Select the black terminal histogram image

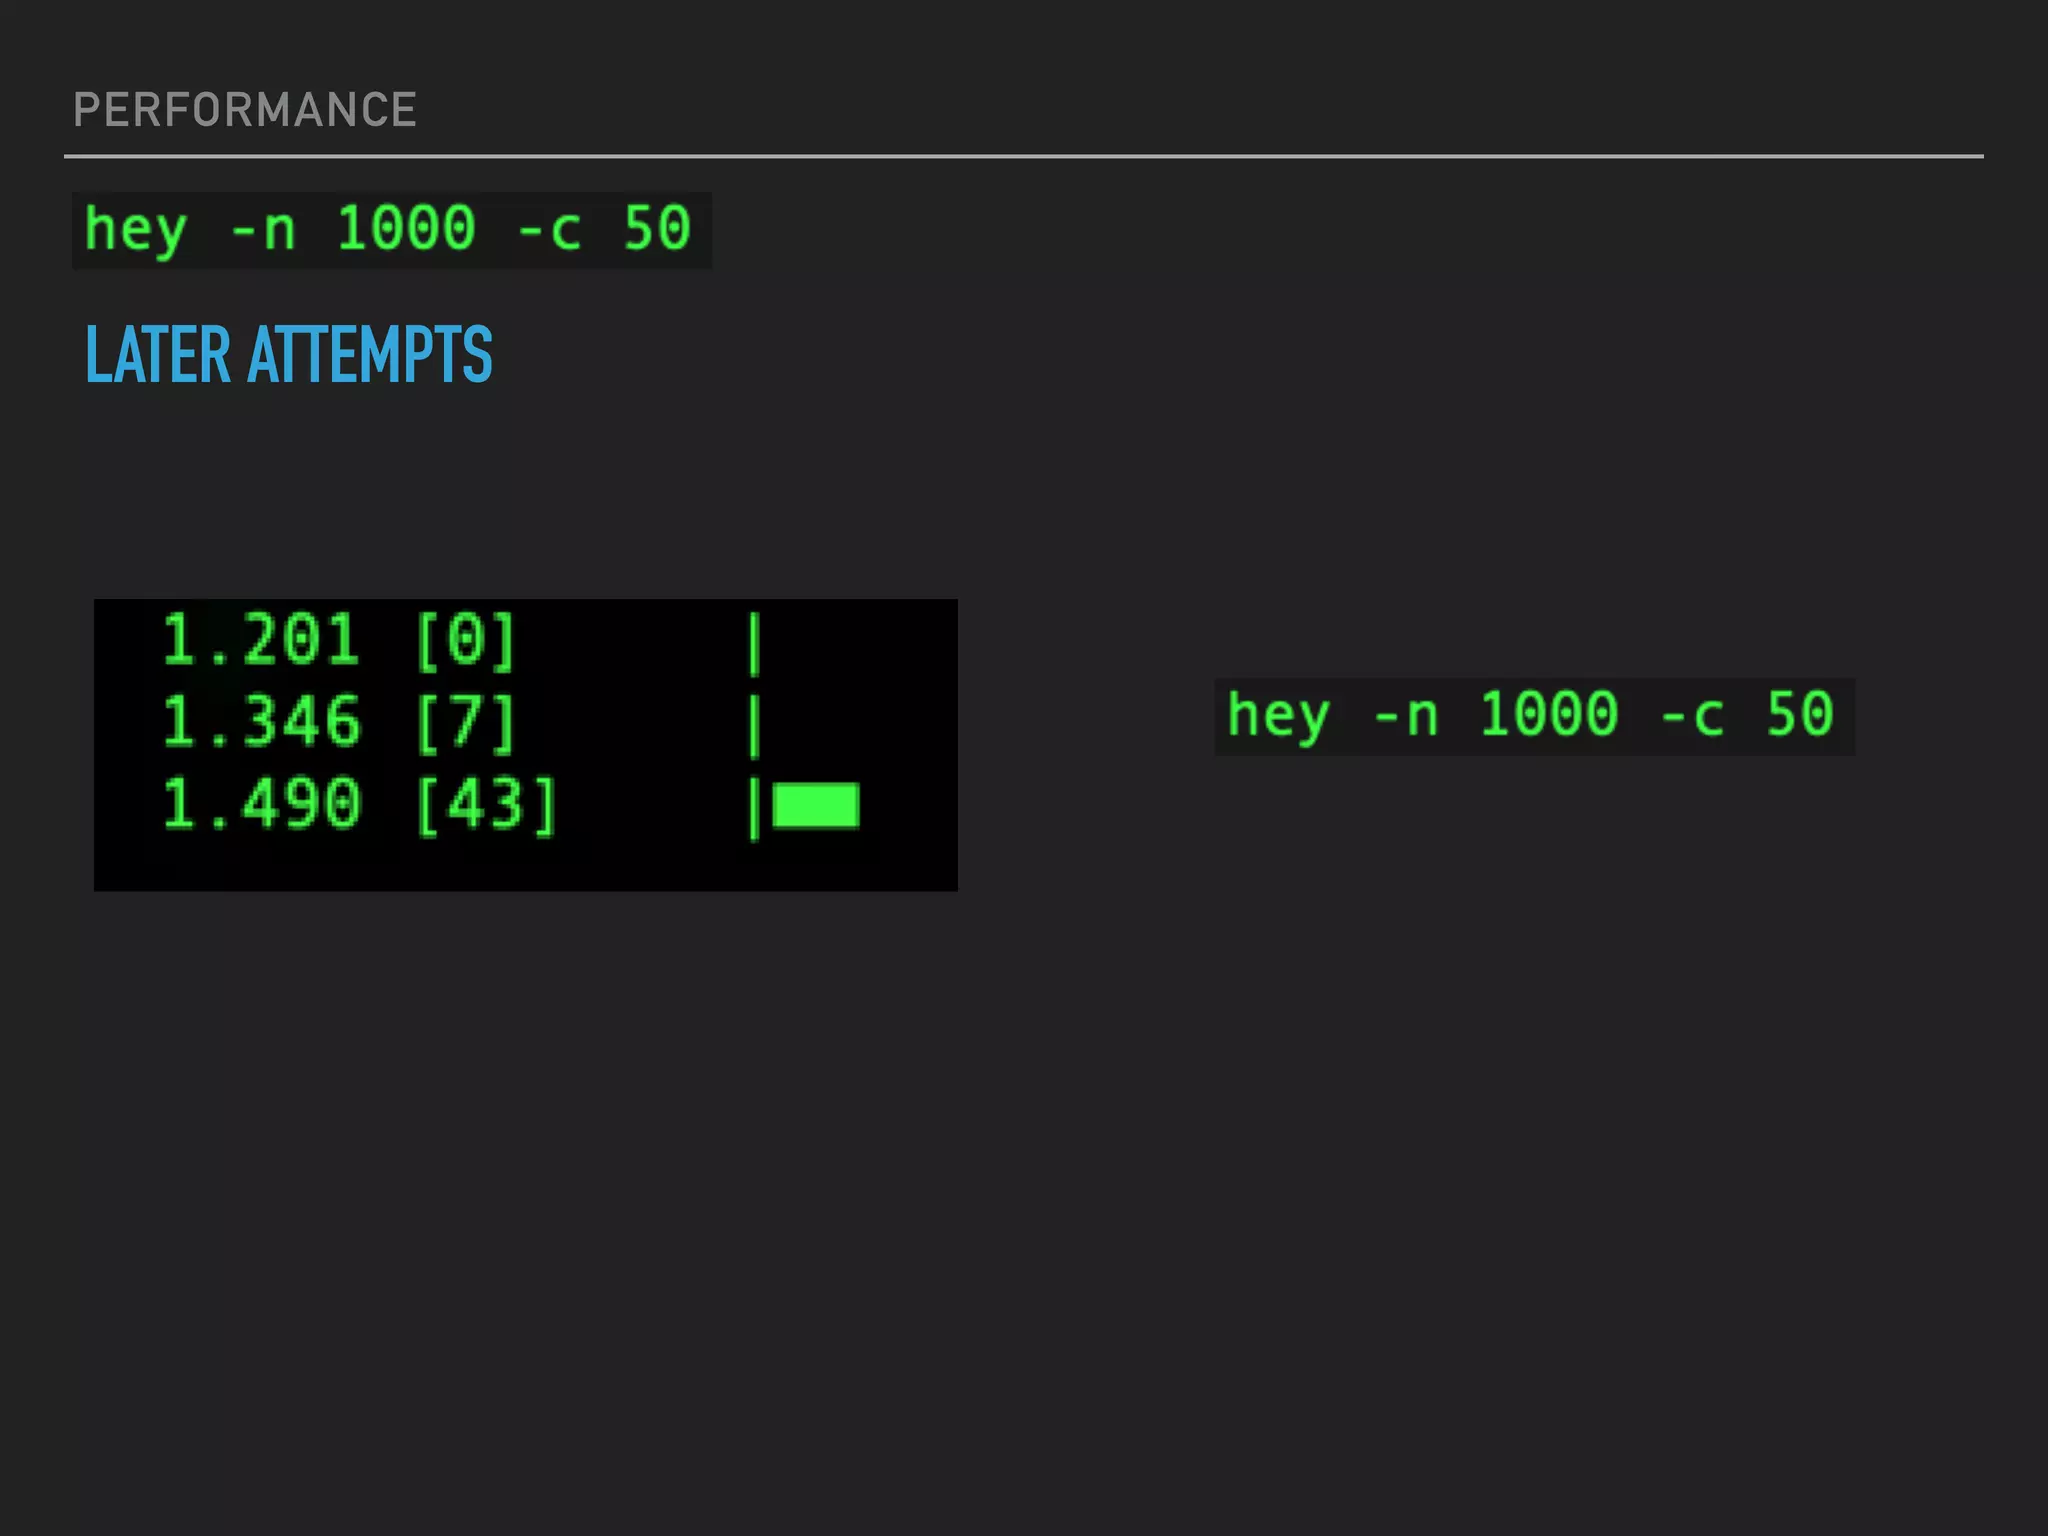coord(525,744)
